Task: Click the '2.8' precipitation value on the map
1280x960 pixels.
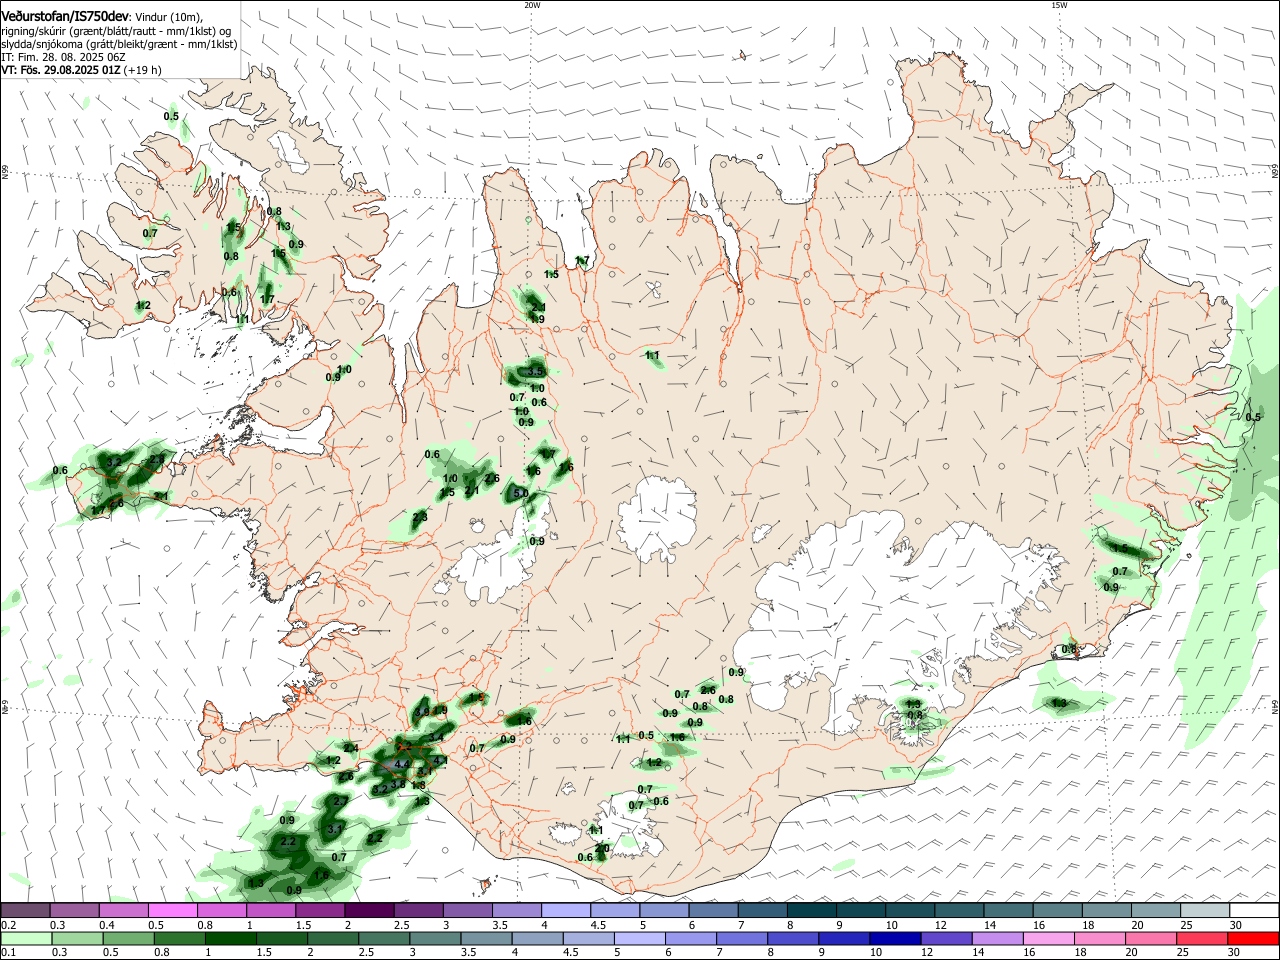Action: [157, 459]
